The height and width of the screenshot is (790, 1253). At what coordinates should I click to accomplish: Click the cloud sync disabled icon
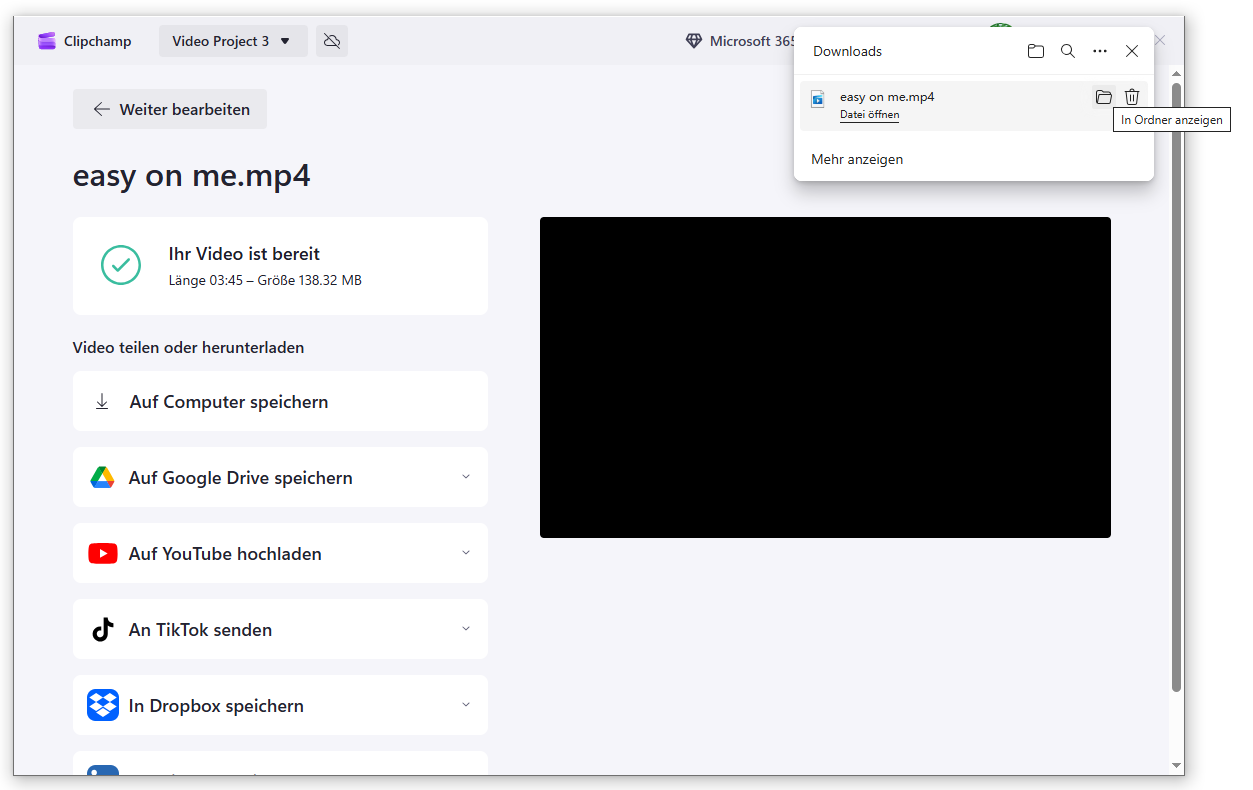[332, 41]
